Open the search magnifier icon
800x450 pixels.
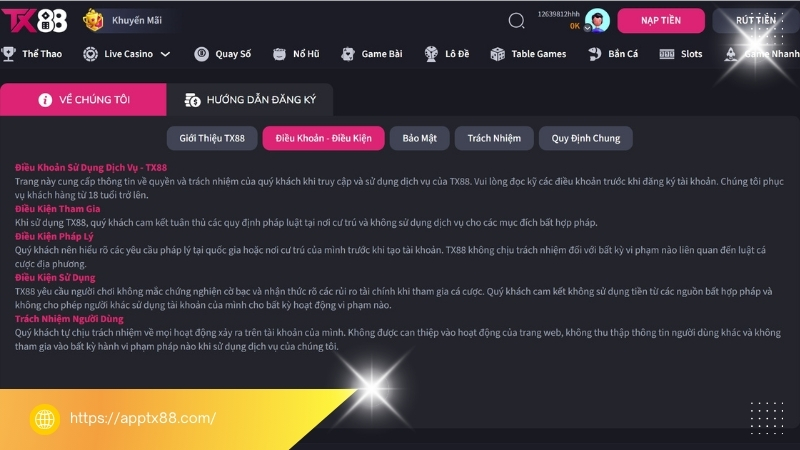coord(516,20)
